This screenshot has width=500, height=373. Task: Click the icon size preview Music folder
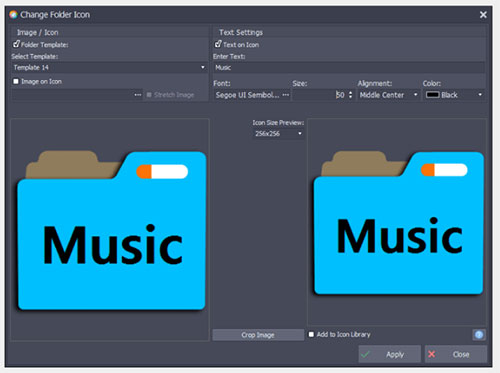[x=398, y=223]
